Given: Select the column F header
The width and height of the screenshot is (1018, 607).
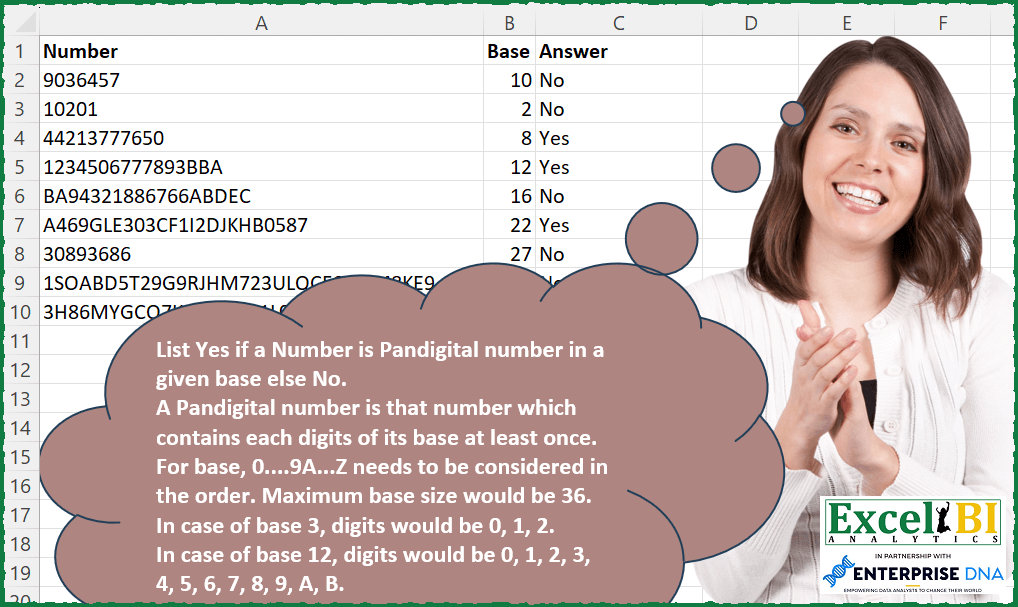Looking at the screenshot, I should pyautogui.click(x=942, y=23).
